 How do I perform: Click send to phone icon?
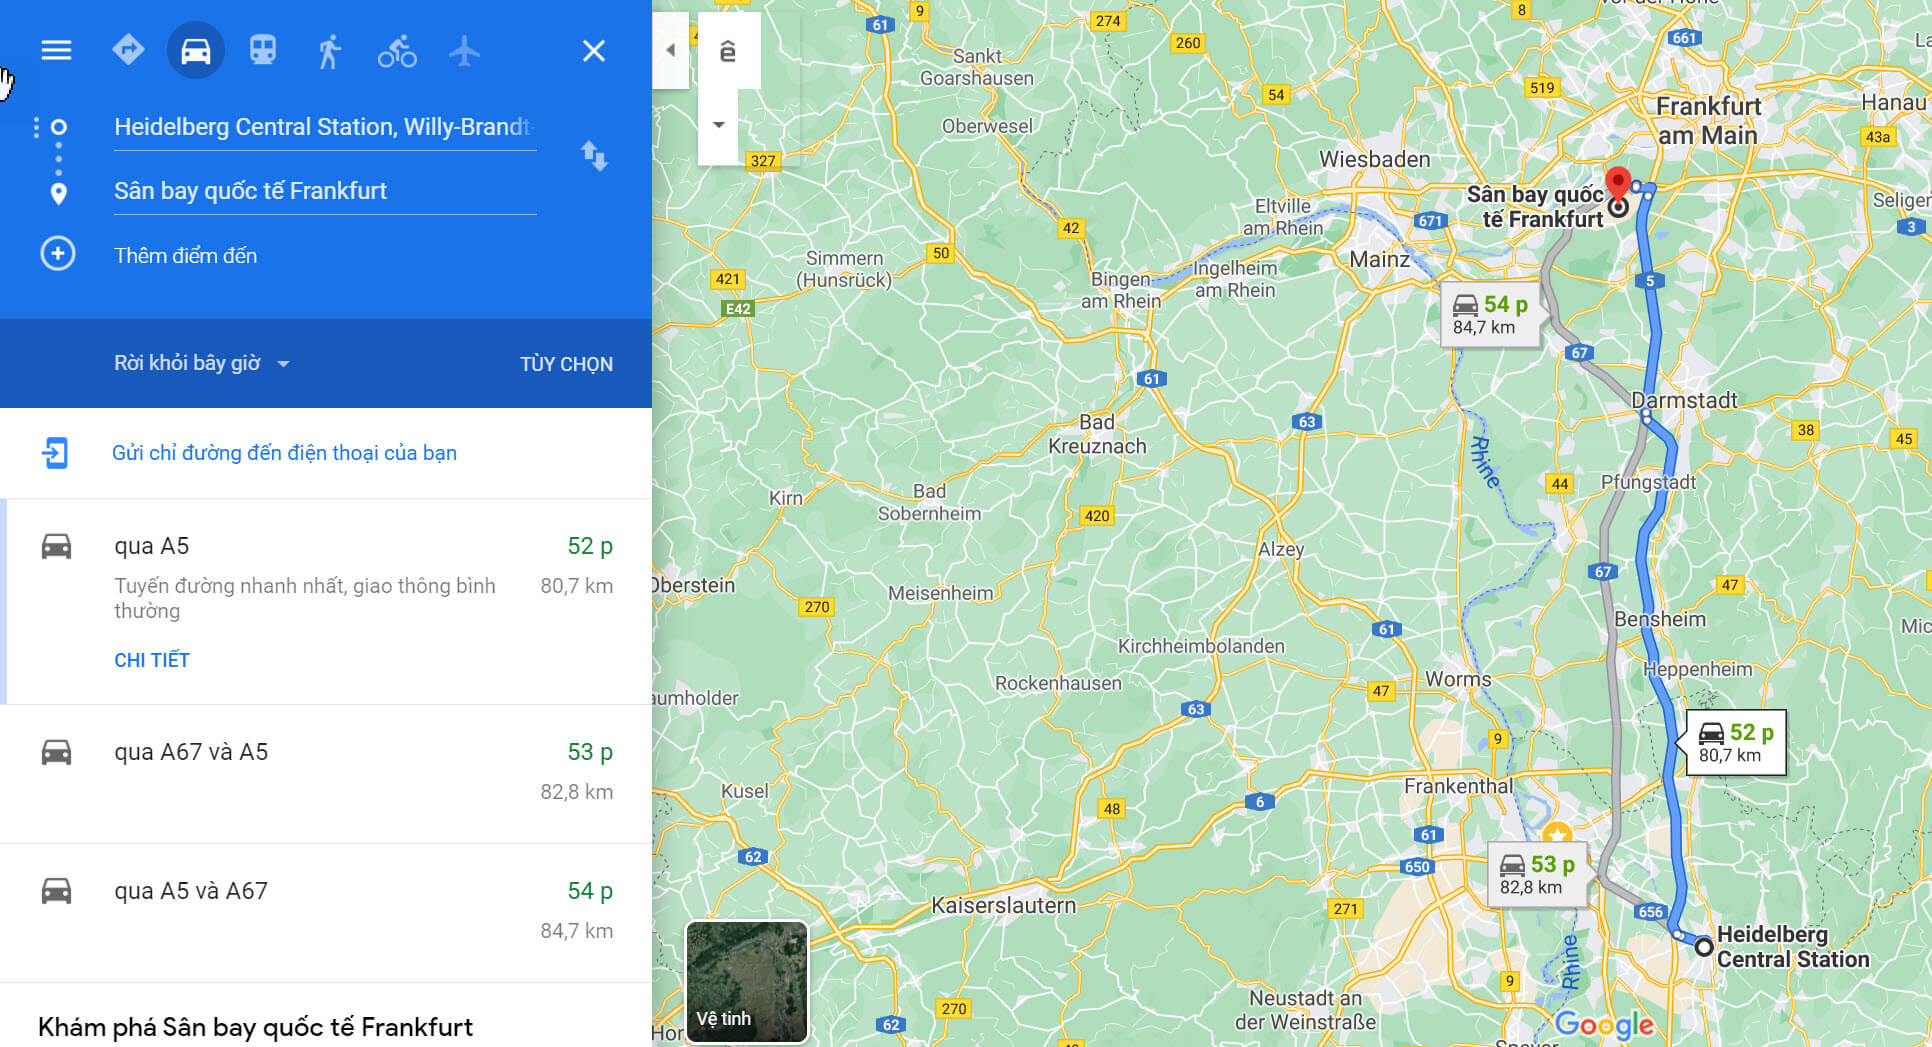[55, 453]
